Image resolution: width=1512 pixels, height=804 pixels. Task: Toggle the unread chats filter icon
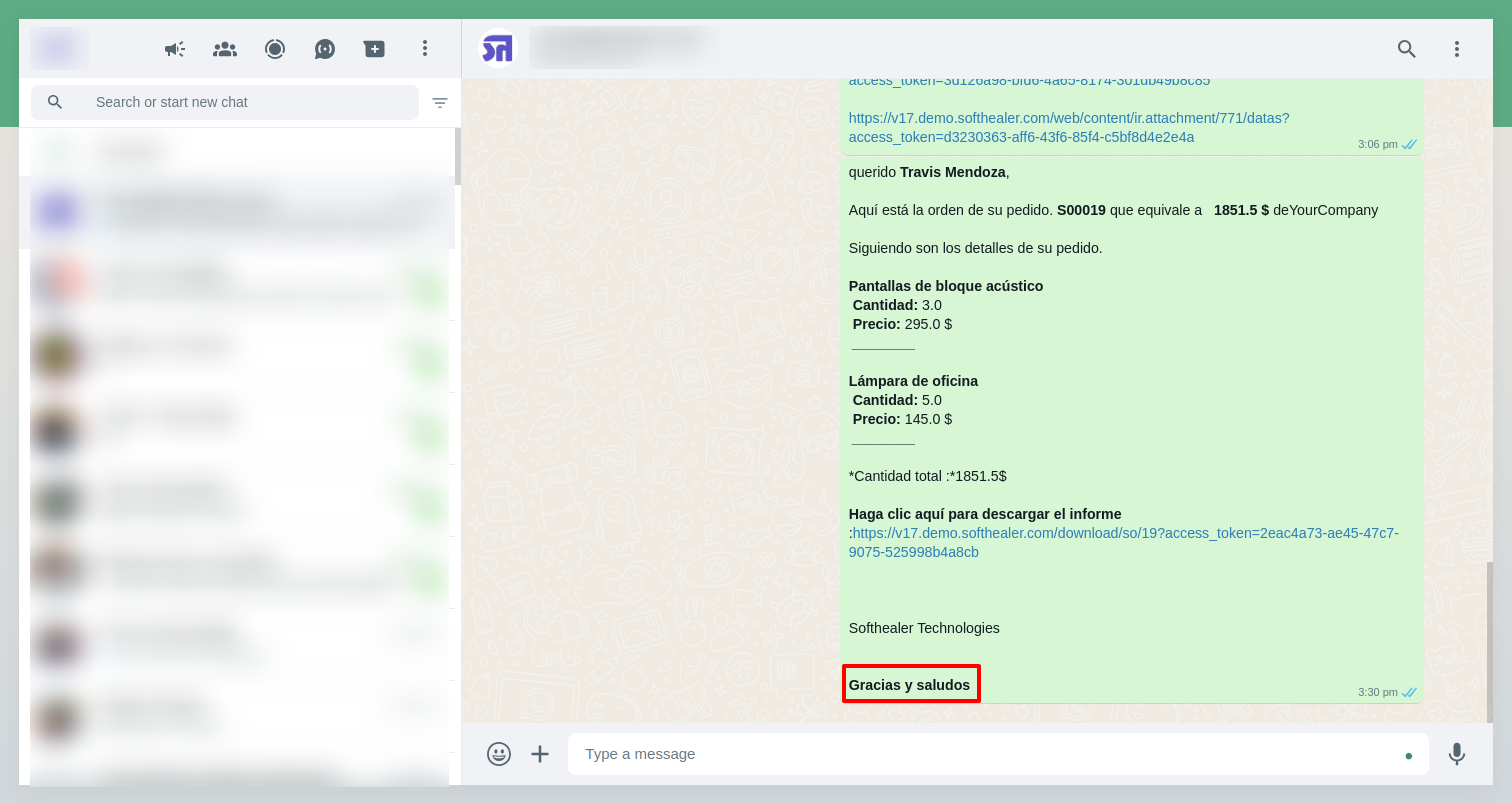click(x=440, y=102)
